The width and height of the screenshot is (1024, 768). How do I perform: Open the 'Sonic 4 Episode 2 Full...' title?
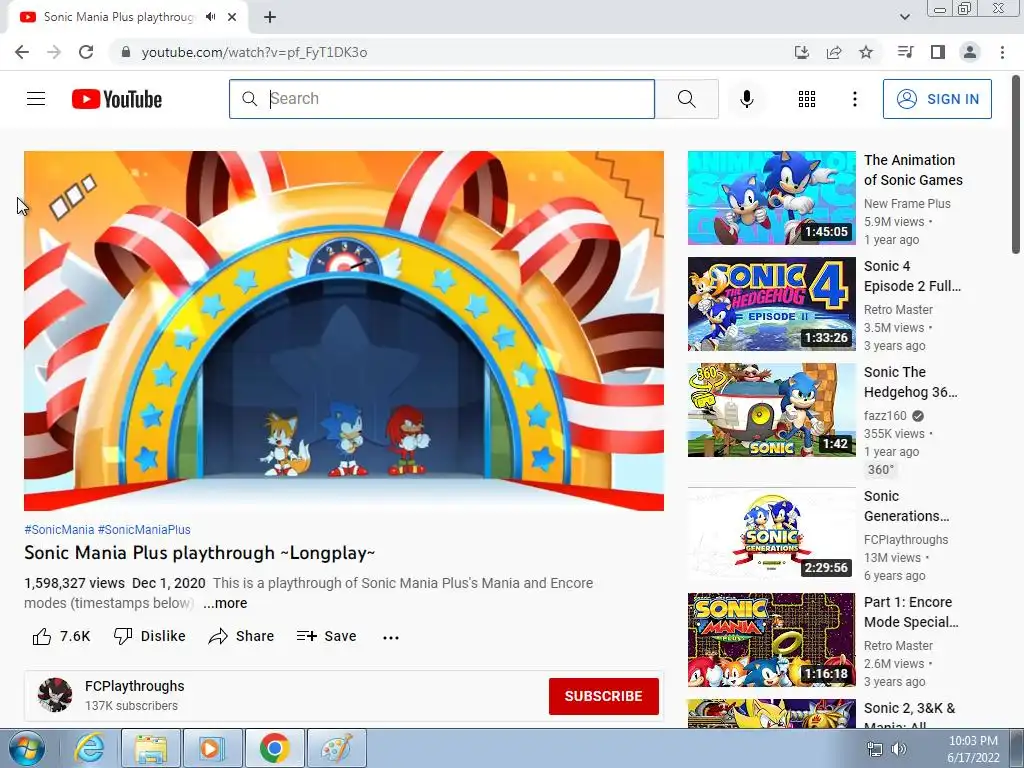(x=912, y=276)
